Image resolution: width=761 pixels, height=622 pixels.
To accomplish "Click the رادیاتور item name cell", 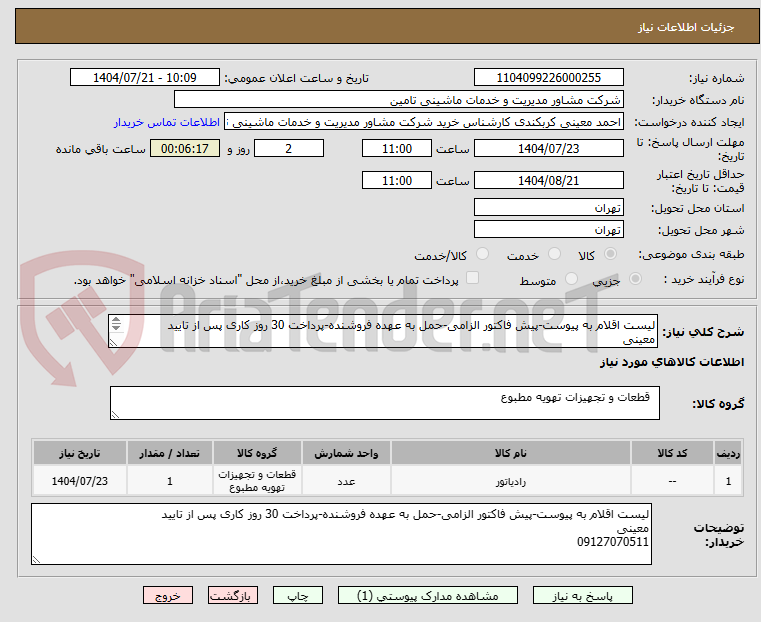I will coord(511,481).
